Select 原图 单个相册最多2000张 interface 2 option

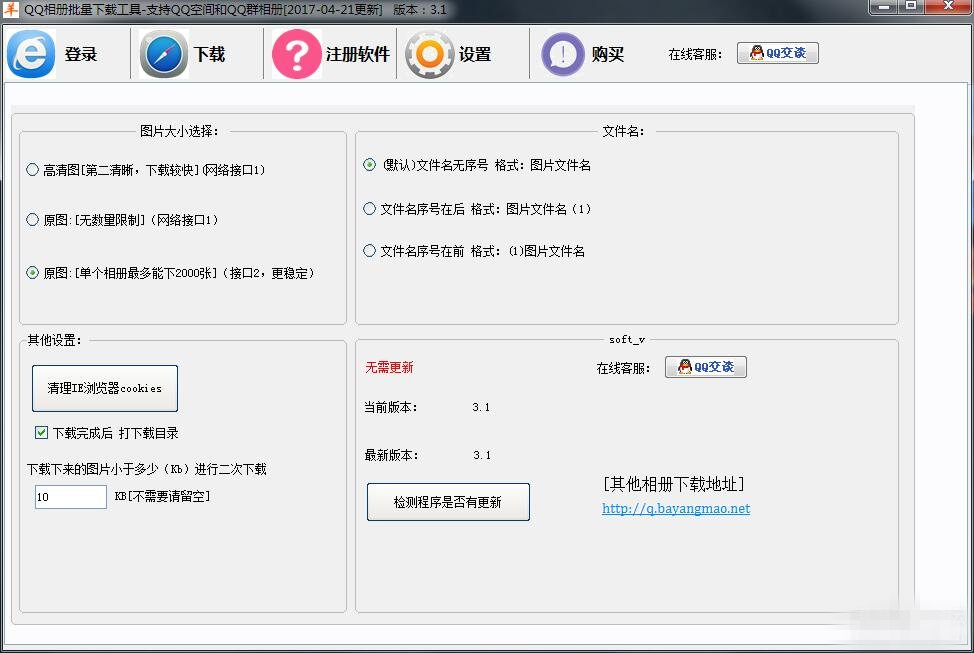pyautogui.click(x=170, y=273)
